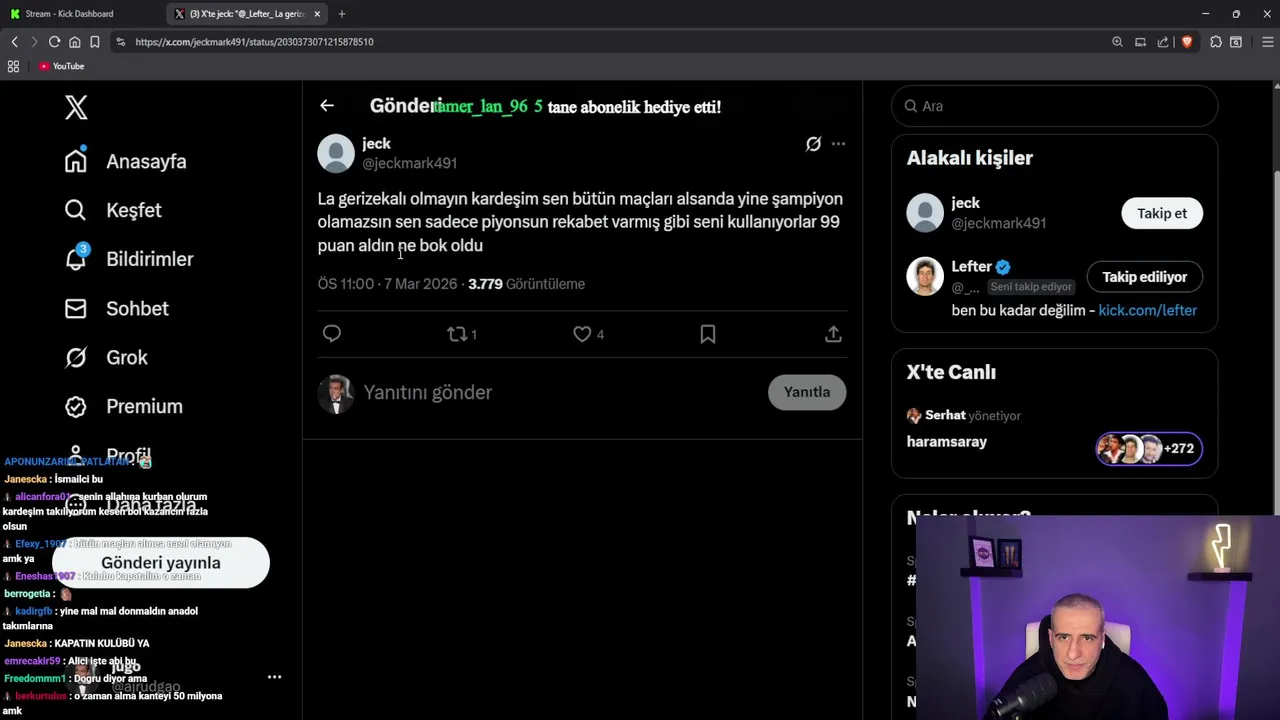Click the Grok icon in sidebar
The image size is (1280, 720).
click(76, 357)
